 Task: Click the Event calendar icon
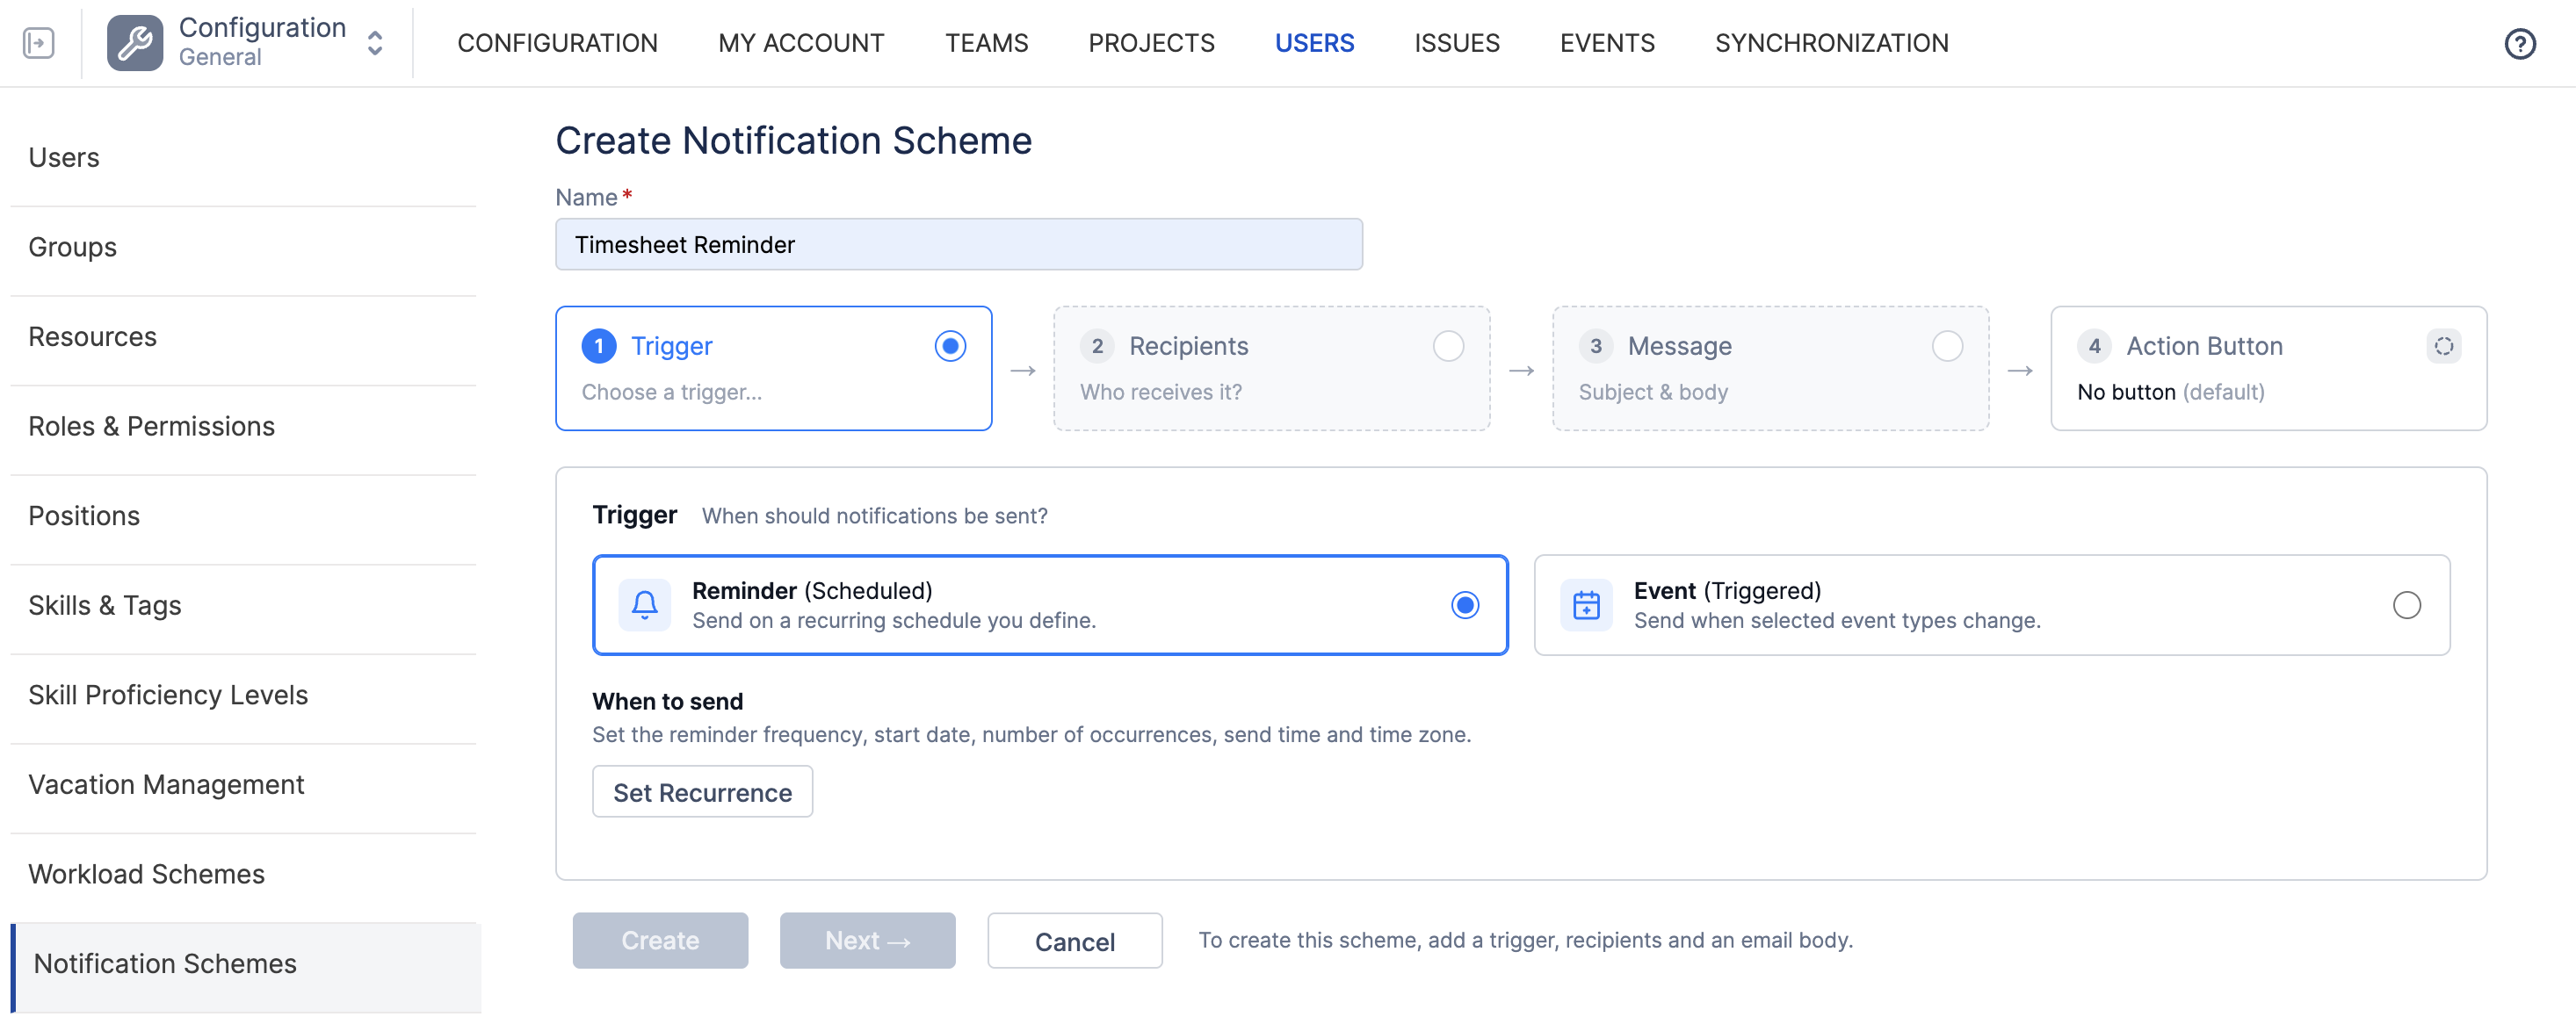(x=1586, y=605)
